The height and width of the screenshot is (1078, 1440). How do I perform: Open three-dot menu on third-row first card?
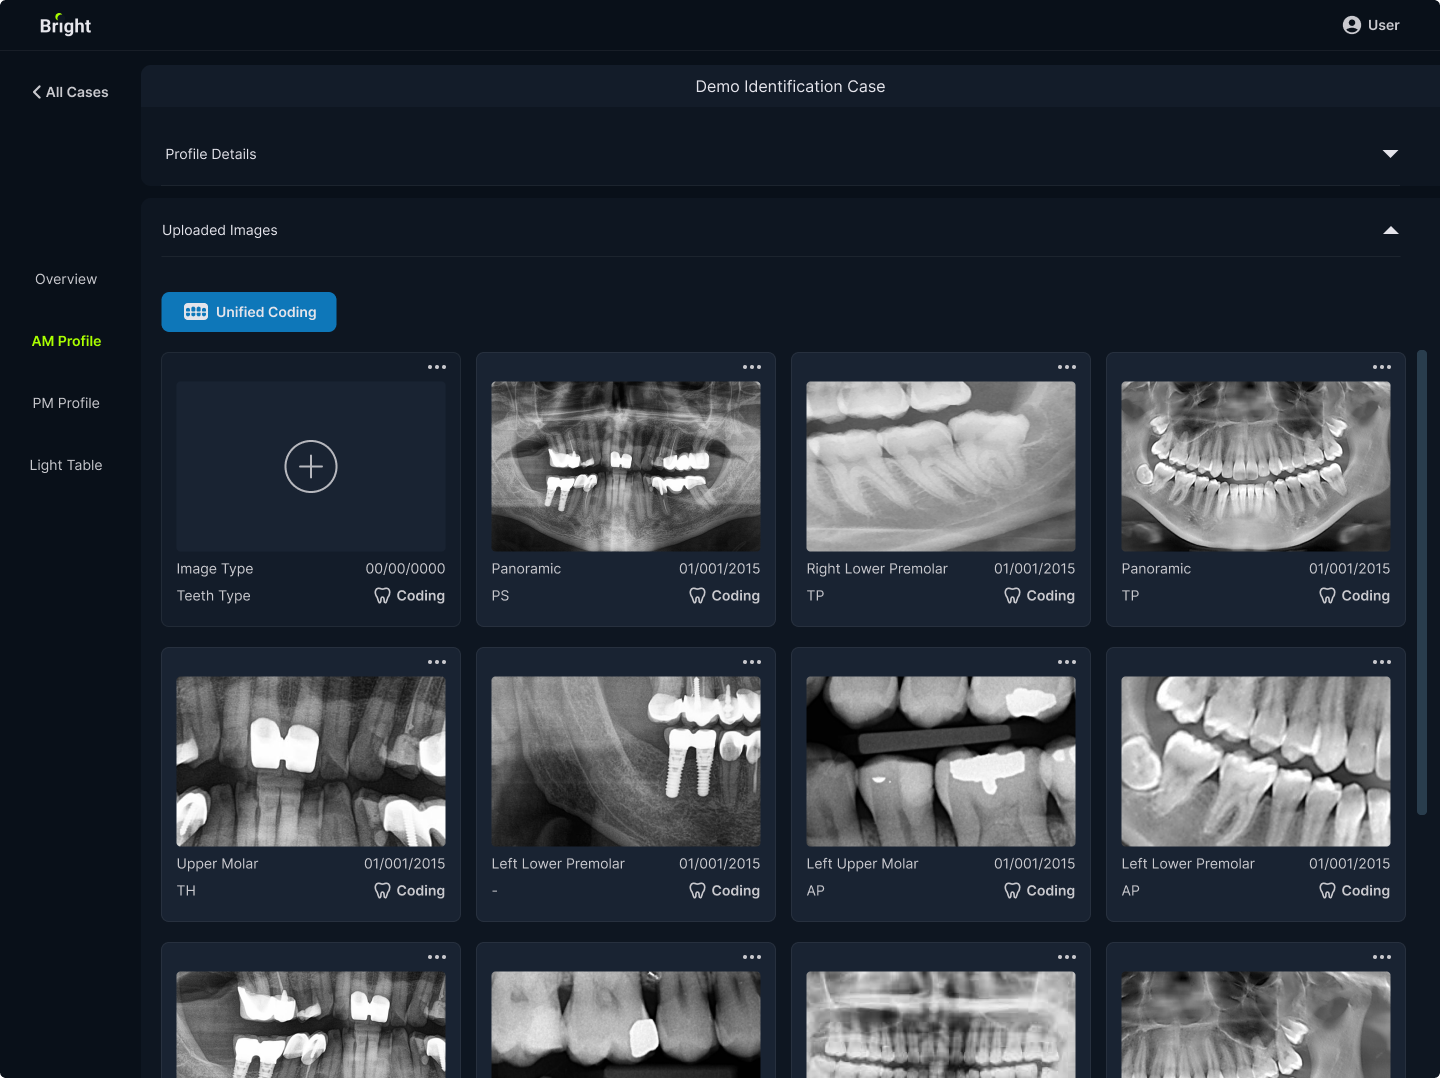pos(437,957)
